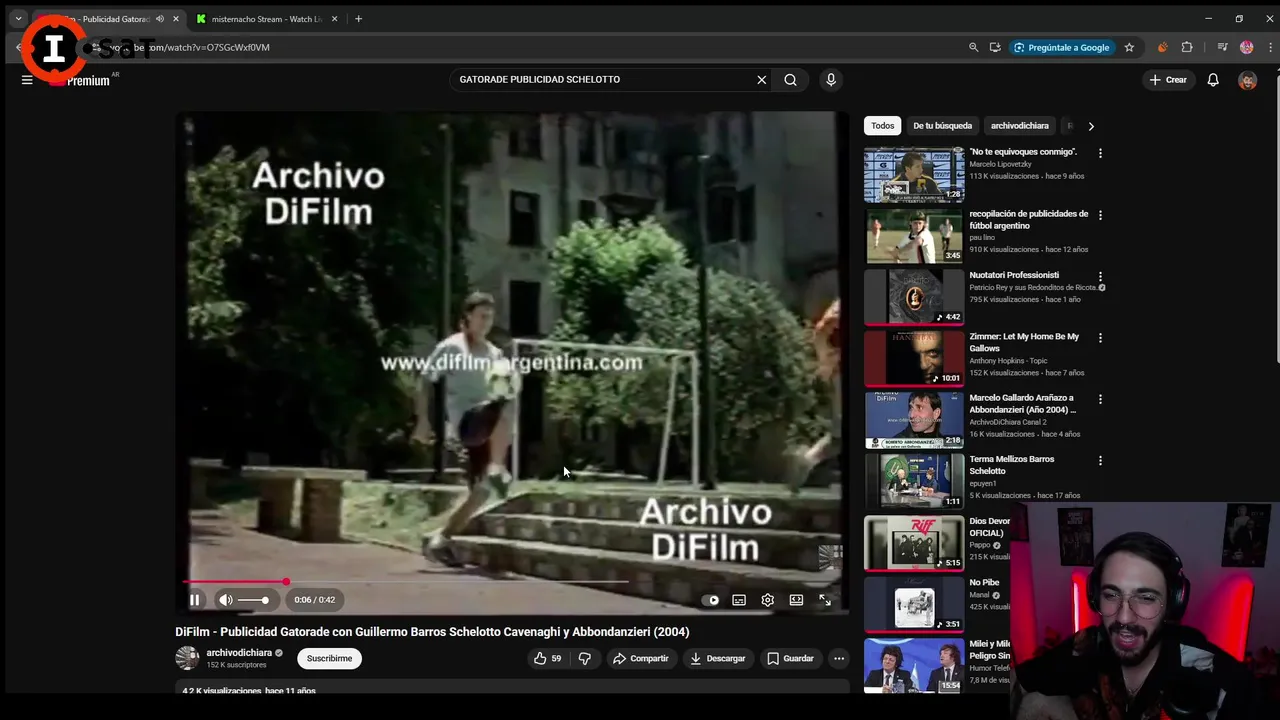Select the Todos filter chip
The image size is (1280, 720).
[883, 126]
